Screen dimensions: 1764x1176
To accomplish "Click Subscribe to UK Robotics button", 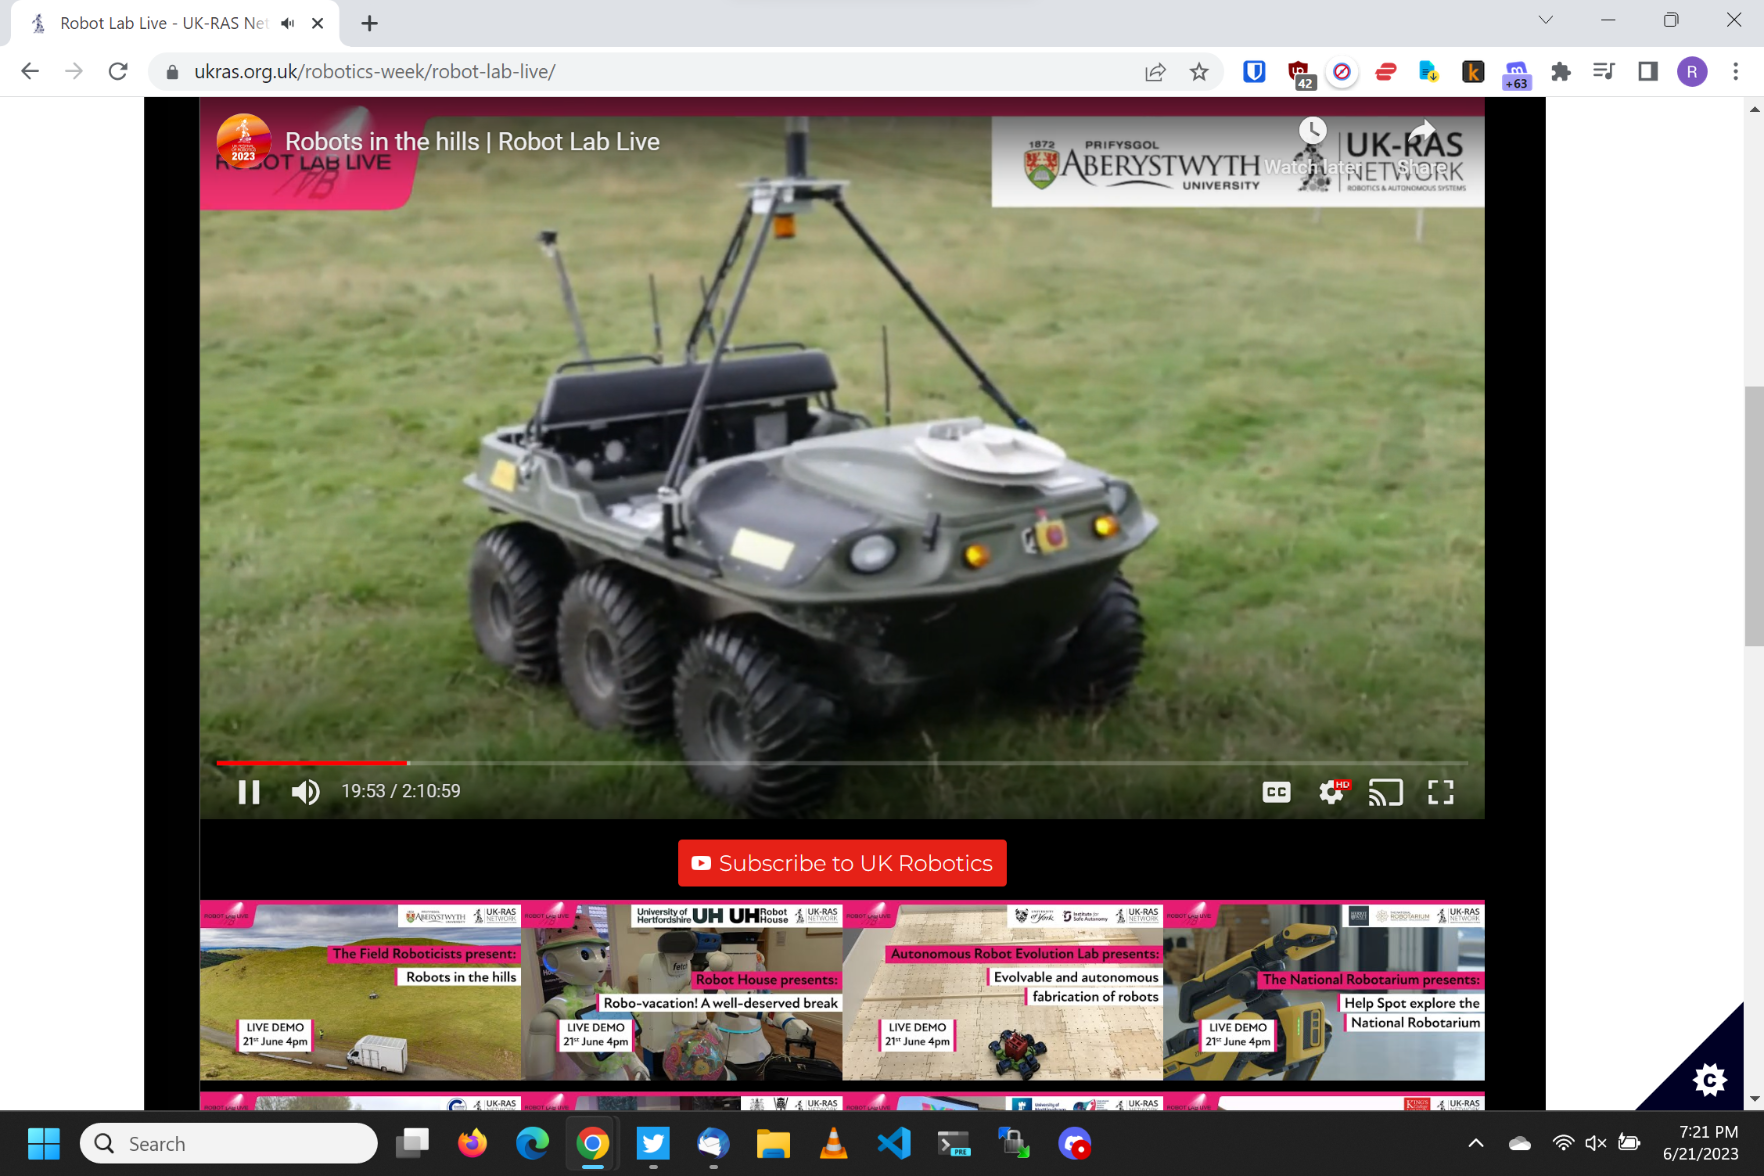I will (842, 863).
